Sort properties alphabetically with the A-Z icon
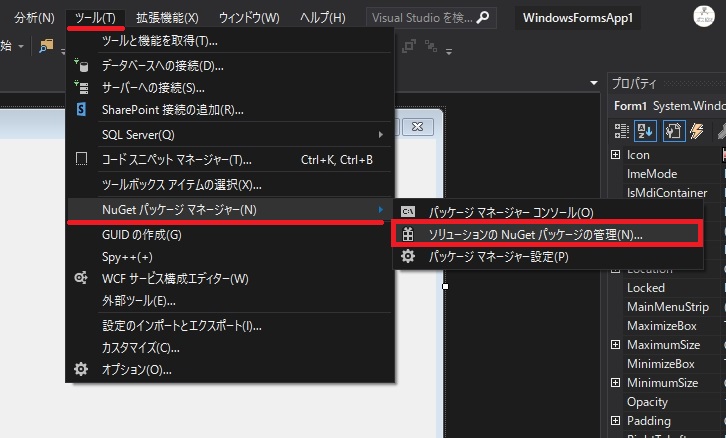 click(x=645, y=131)
